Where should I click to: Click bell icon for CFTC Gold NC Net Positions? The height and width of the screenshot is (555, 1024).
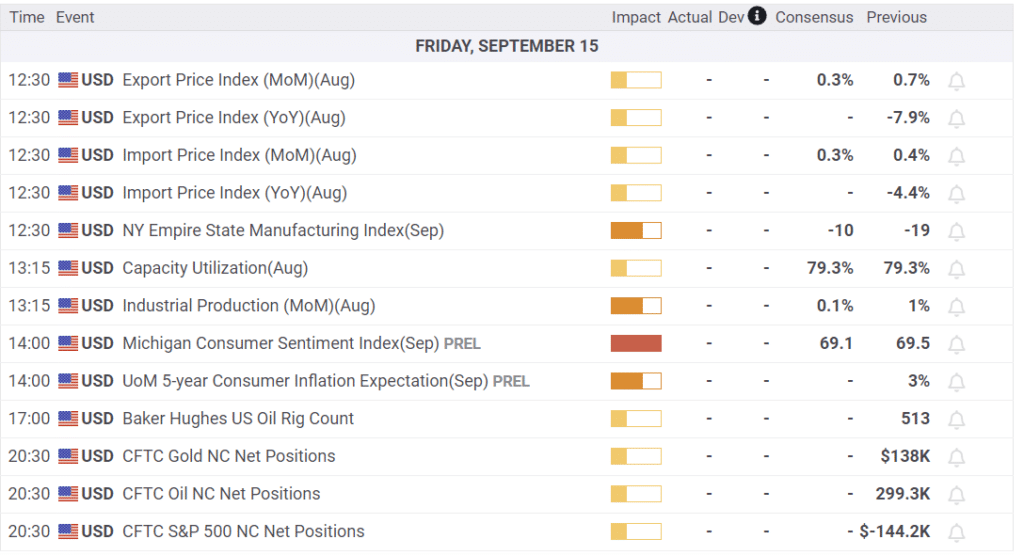(956, 457)
